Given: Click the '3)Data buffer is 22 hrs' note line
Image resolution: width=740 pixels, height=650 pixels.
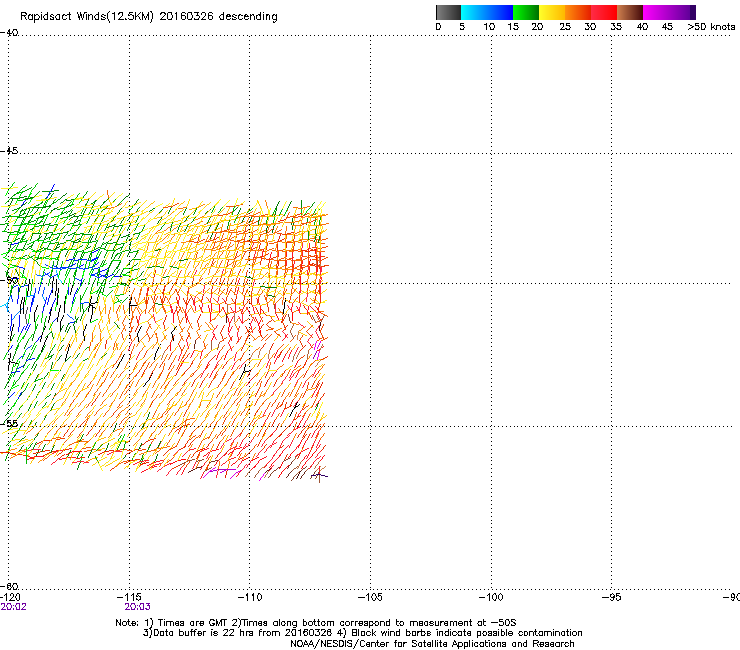Looking at the screenshot, I should click(362, 633).
